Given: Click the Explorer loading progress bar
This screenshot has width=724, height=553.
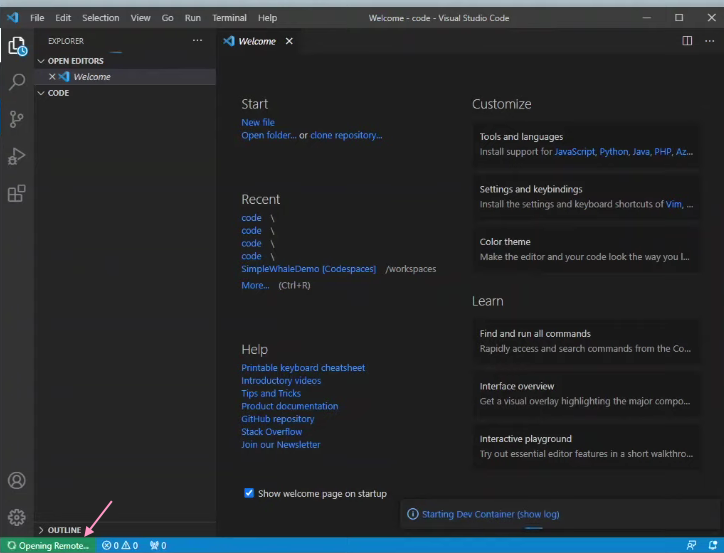Looking at the screenshot, I should 115,52.
